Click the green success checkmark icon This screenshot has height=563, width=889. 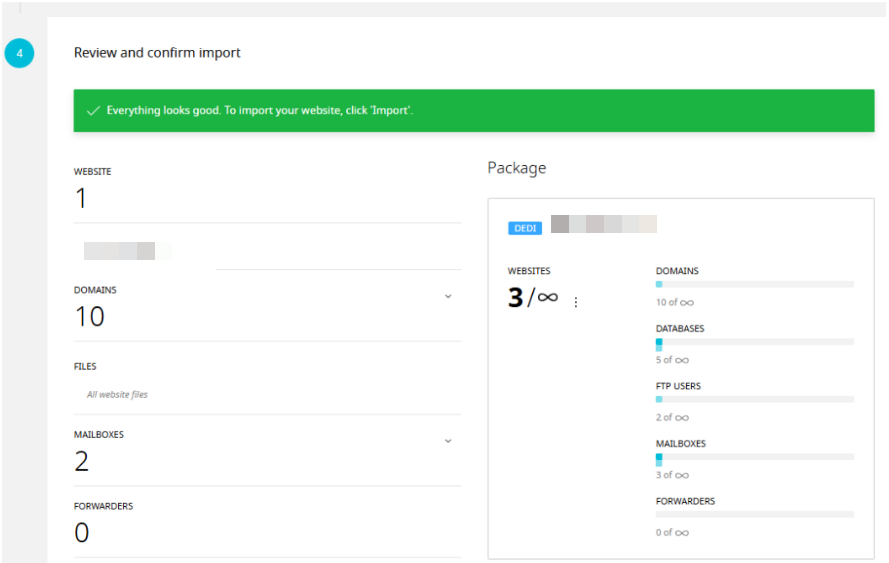(x=93, y=111)
